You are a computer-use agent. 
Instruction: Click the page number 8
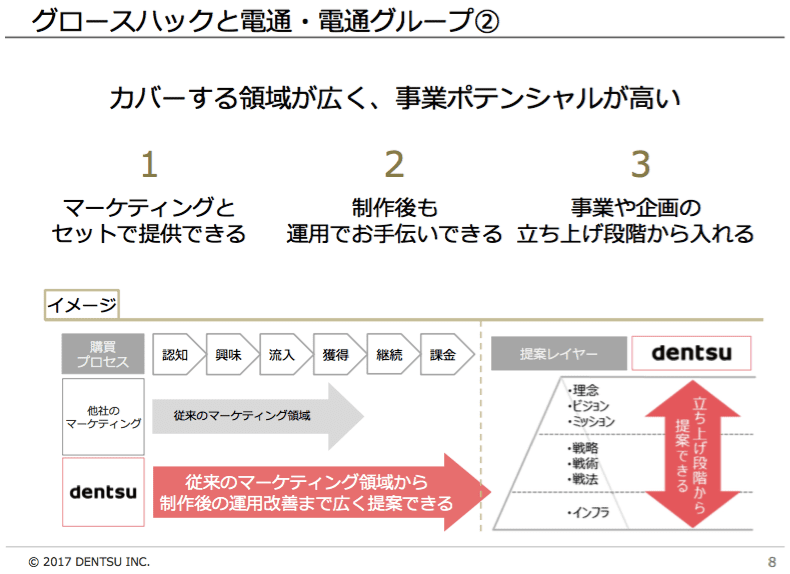pos(772,561)
